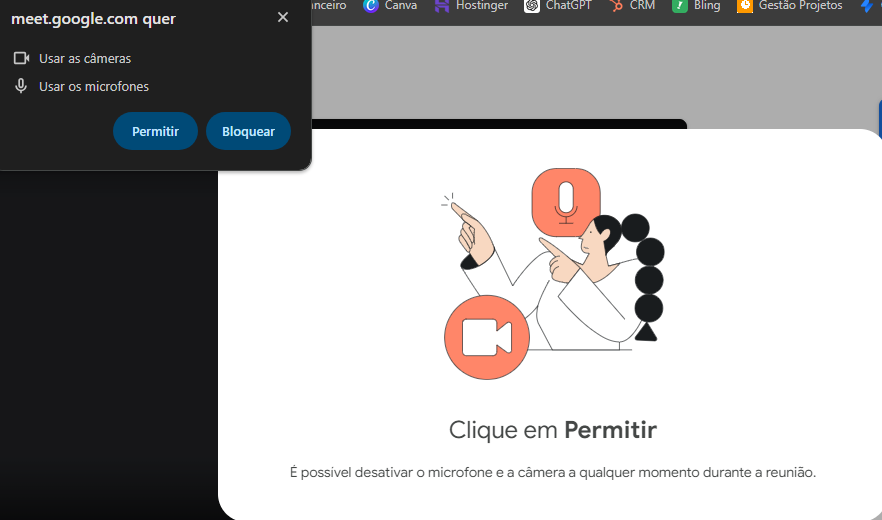Click the 'Clique em Permitir' heading

552,430
